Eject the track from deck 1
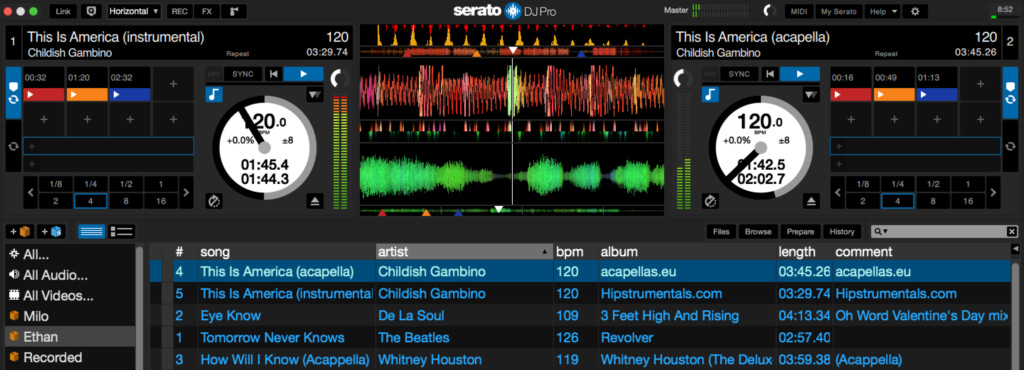This screenshot has height=370, width=1024. (x=315, y=201)
